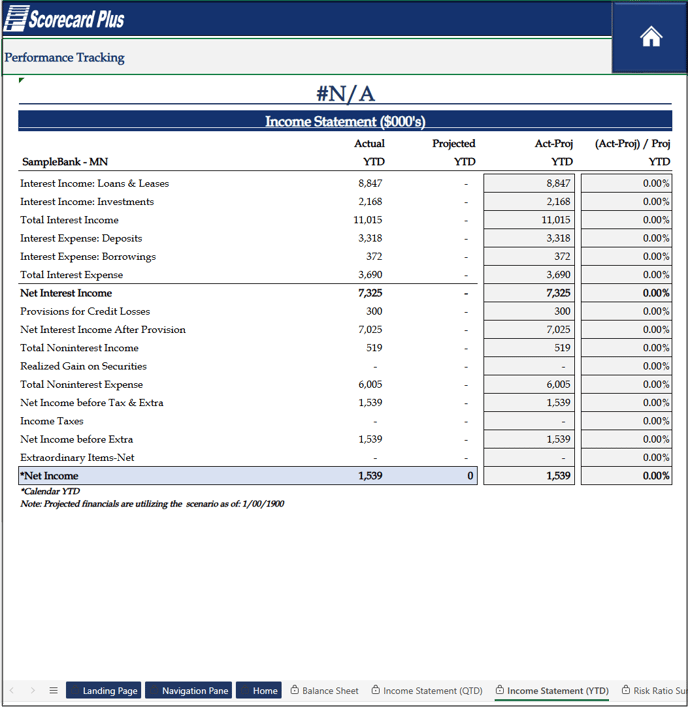The width and height of the screenshot is (688, 707).
Task: Click Actual YTD value 8,847
Action: 370,184
